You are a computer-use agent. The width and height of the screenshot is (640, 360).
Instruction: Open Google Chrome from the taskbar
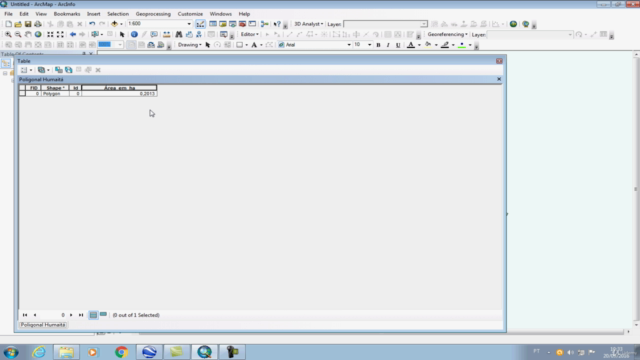[x=121, y=352]
